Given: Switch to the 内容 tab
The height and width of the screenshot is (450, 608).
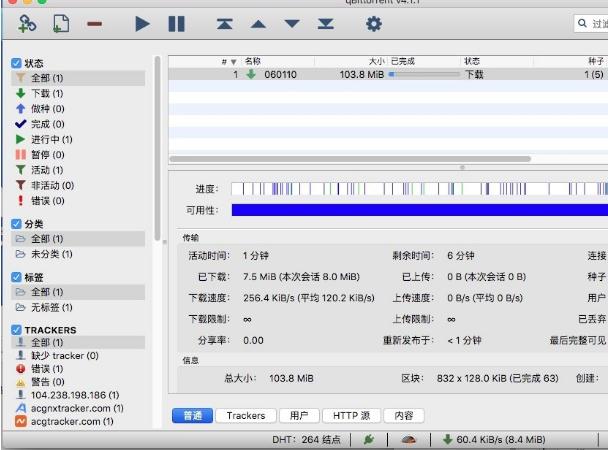Looking at the screenshot, I should (x=404, y=416).
